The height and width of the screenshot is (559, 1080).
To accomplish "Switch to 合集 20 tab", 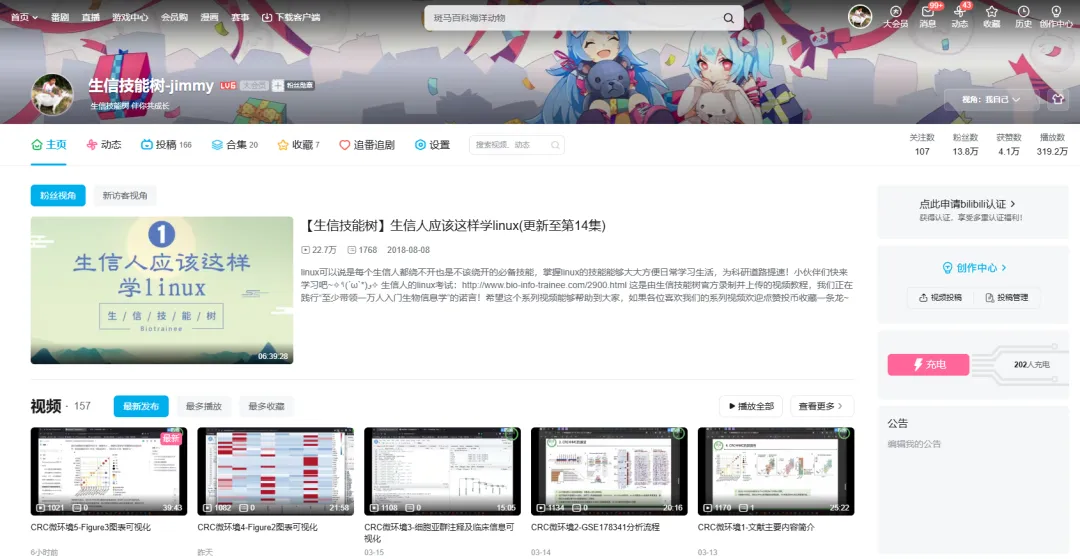I will point(235,145).
